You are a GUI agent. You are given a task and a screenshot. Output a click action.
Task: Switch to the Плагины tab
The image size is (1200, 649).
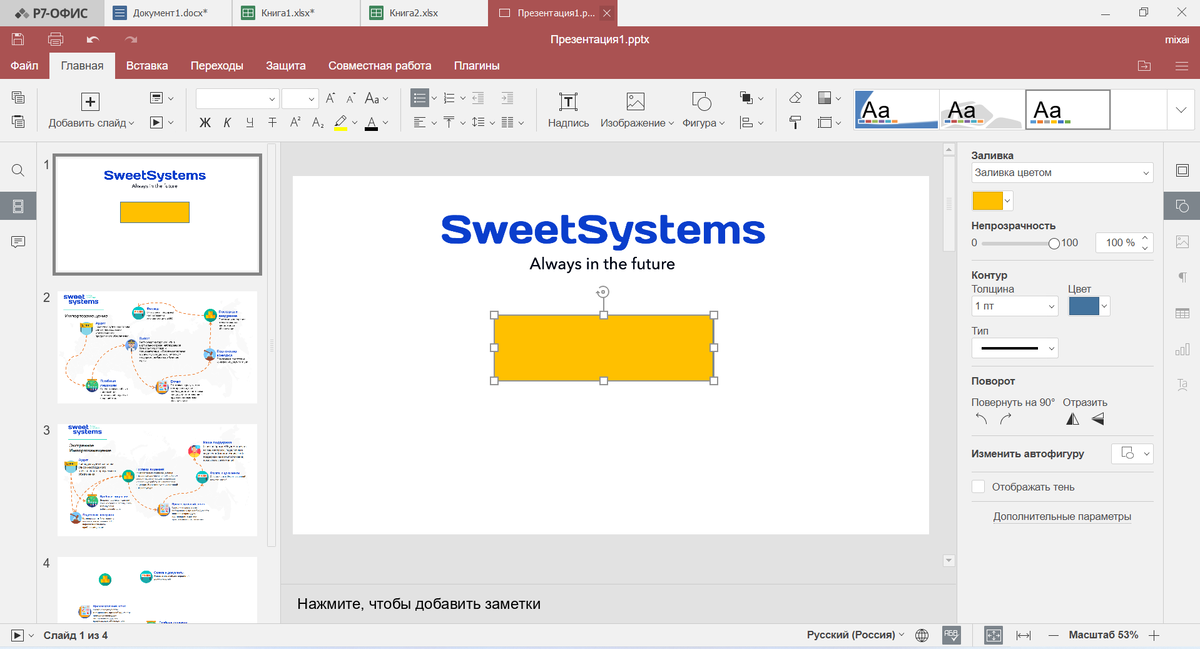pos(477,66)
